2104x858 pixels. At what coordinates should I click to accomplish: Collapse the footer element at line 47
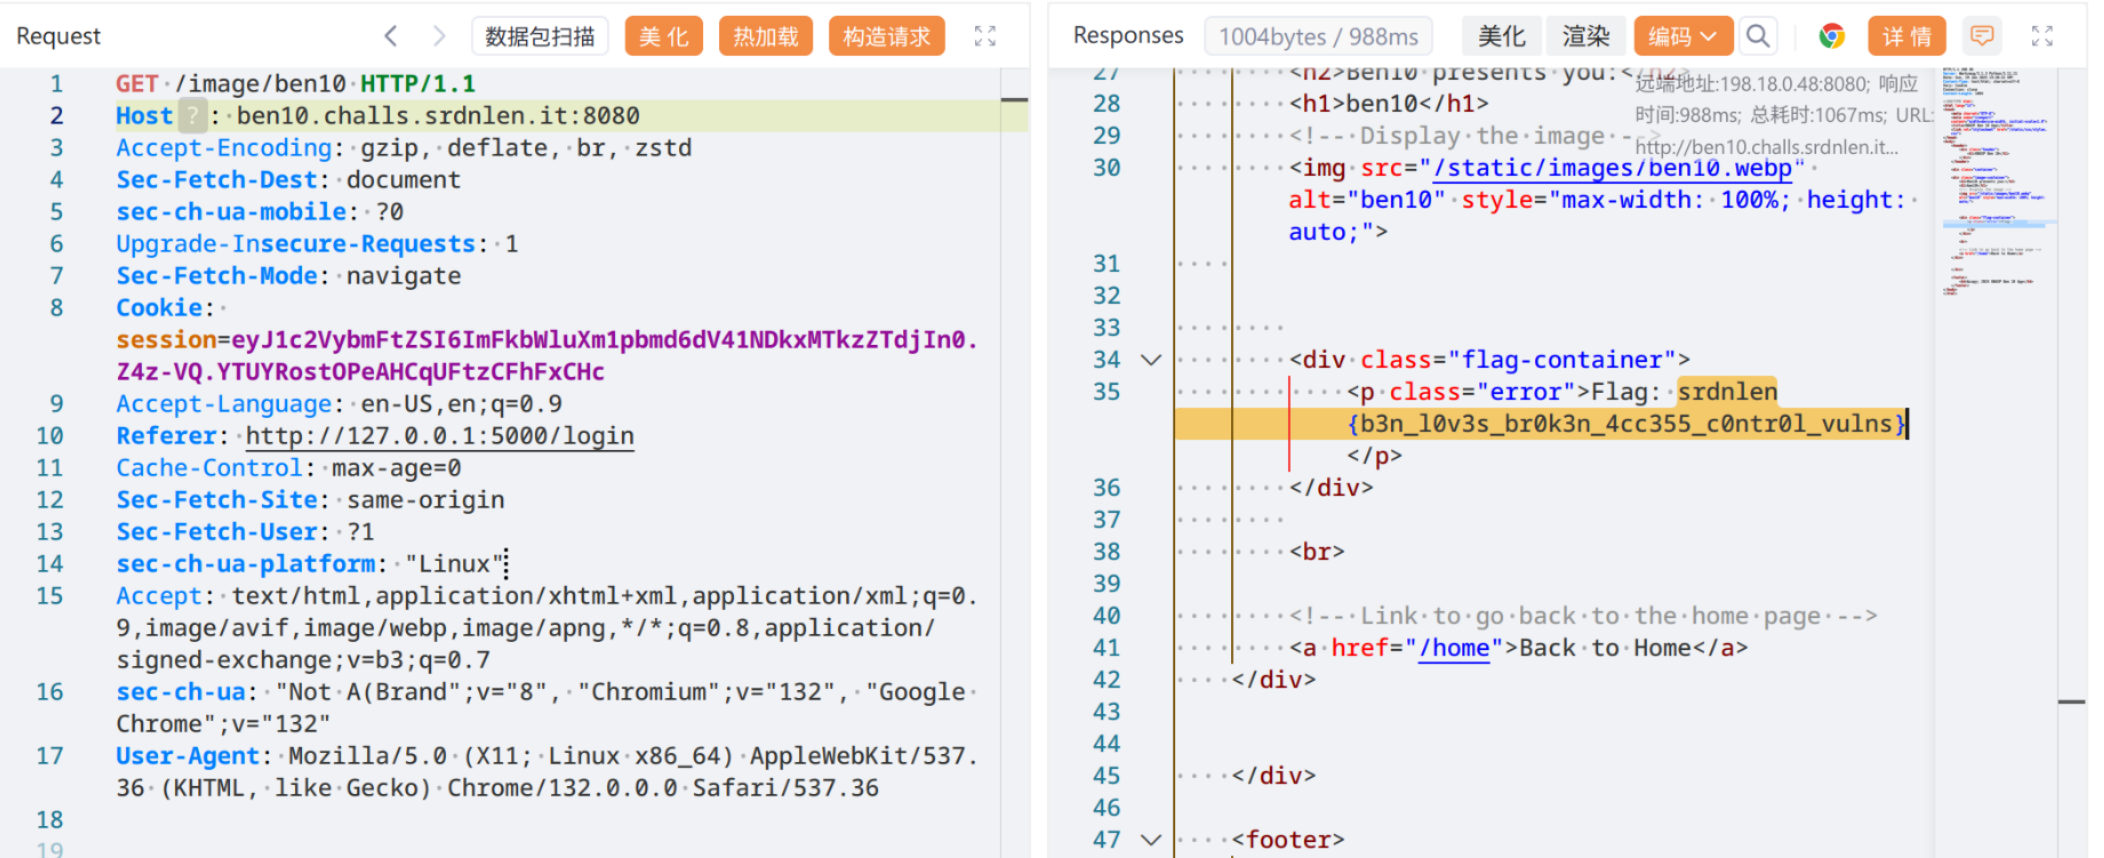click(1151, 840)
